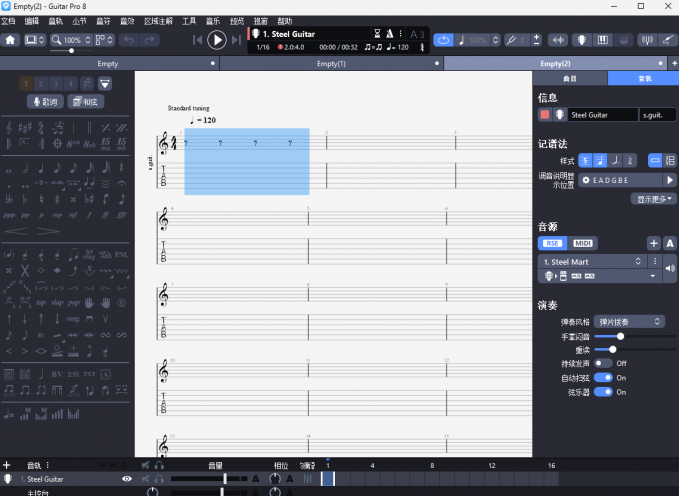The width and height of the screenshot is (679, 496).
Task: Click the Play button in the transport bar
Action: (x=217, y=40)
